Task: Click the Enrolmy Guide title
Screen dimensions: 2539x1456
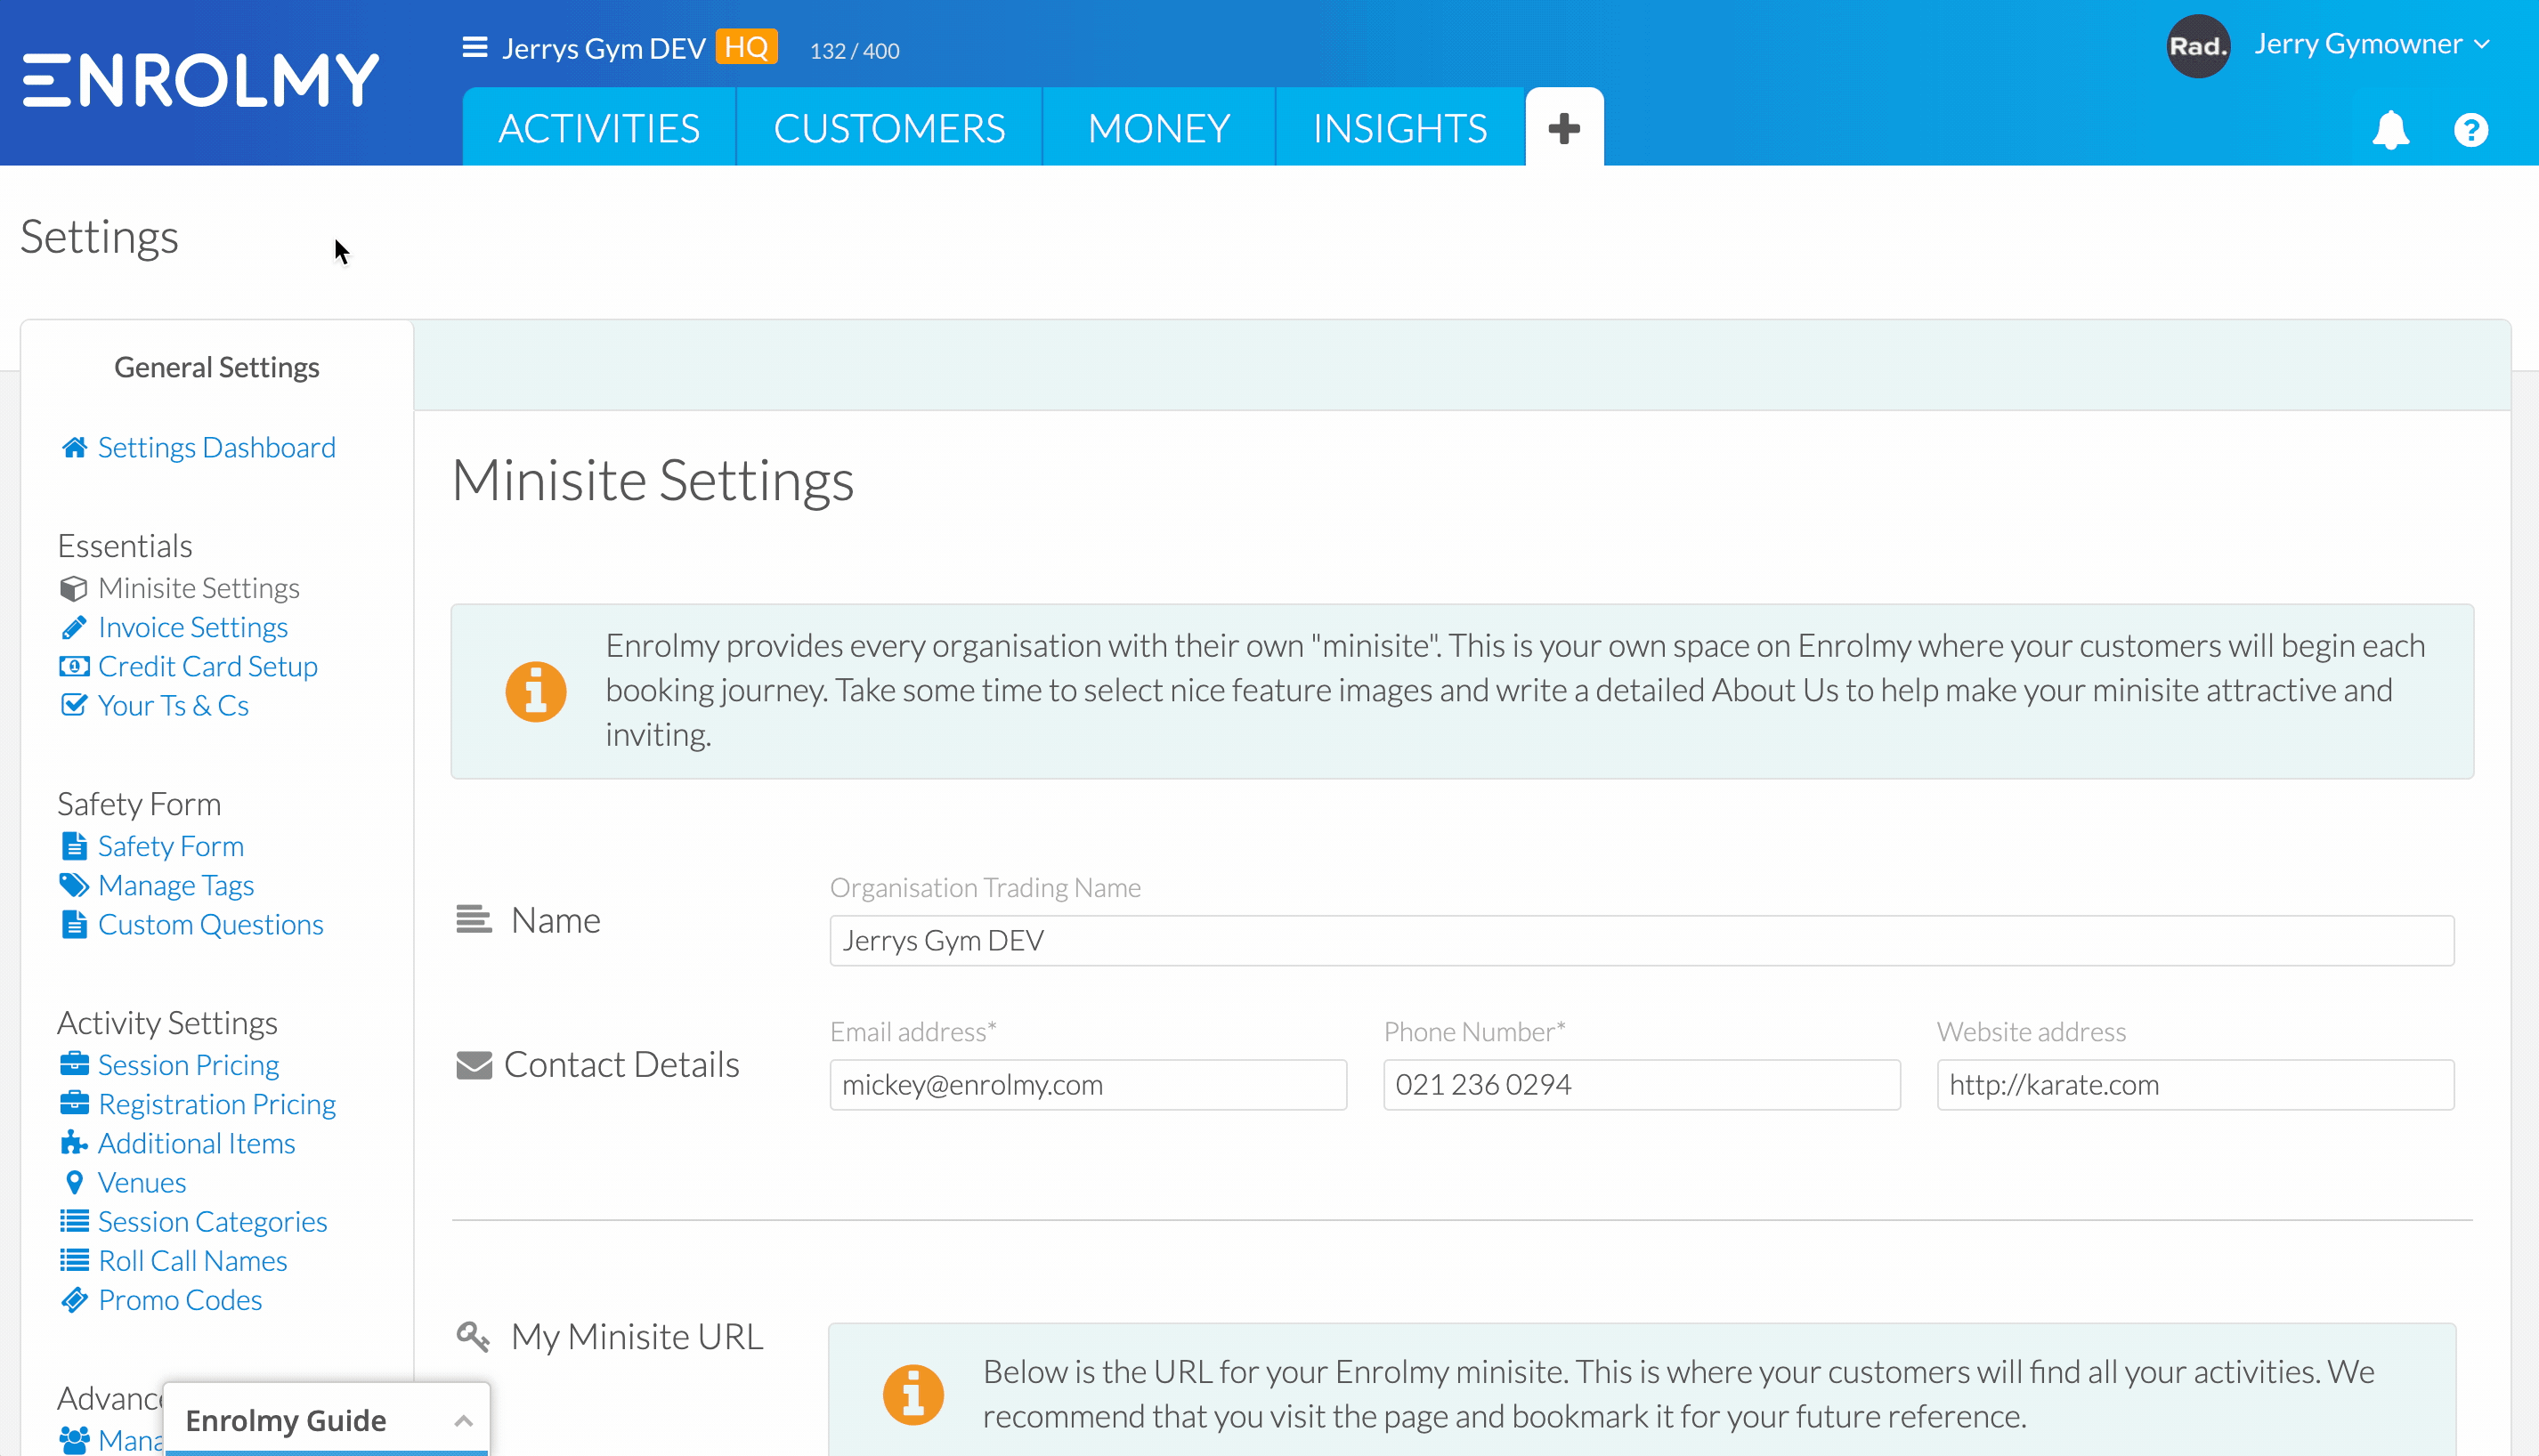Action: tap(286, 1420)
